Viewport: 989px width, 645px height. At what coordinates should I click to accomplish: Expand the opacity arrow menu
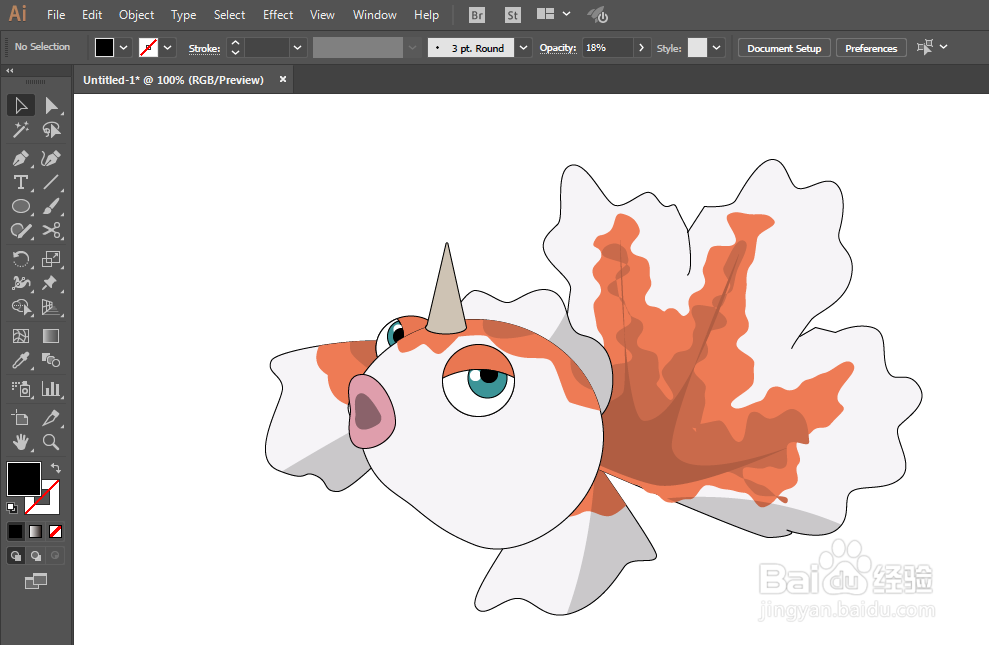tap(641, 48)
